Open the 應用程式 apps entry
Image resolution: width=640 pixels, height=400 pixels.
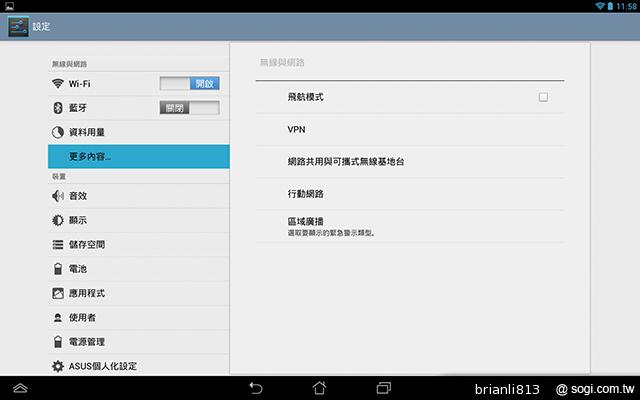[x=139, y=293]
